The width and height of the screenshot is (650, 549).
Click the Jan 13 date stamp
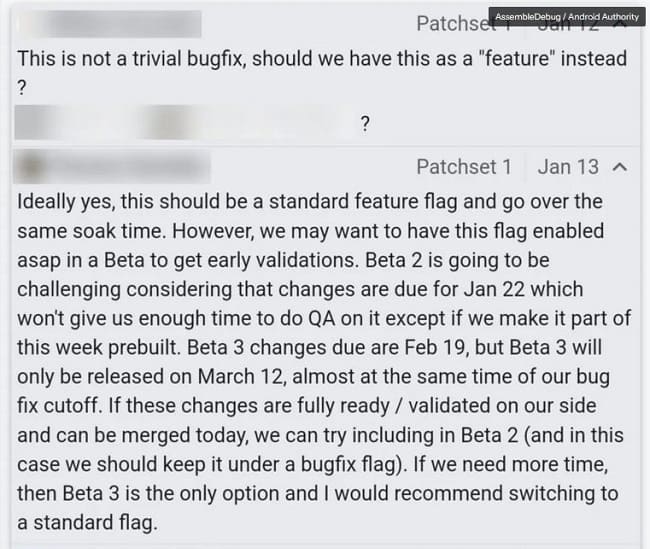(x=568, y=167)
